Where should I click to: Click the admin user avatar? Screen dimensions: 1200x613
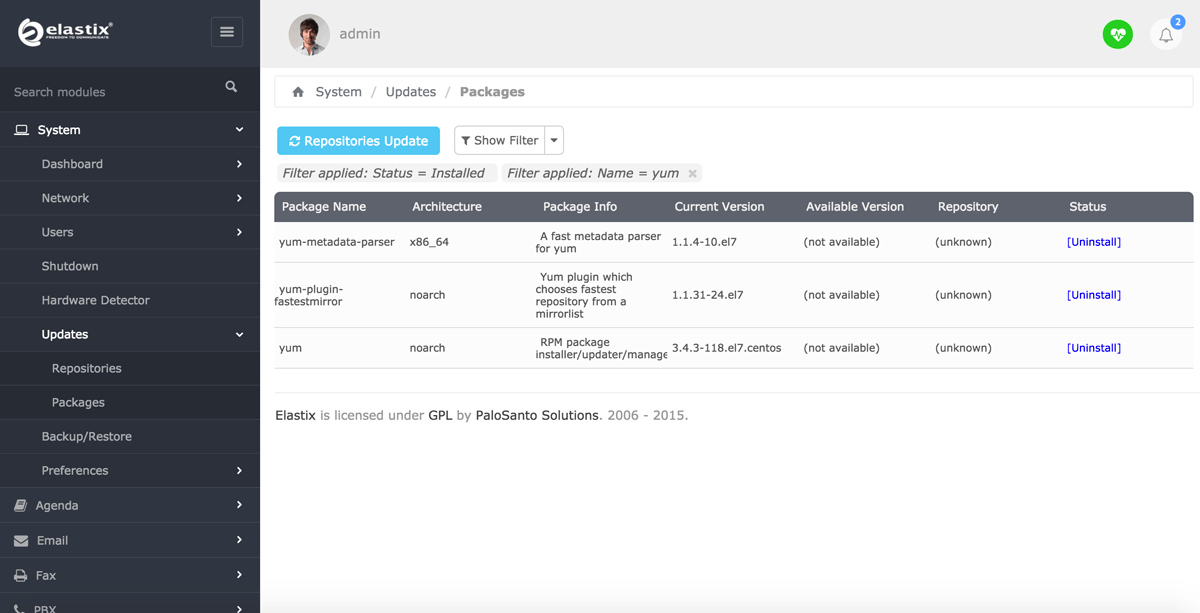click(x=309, y=34)
